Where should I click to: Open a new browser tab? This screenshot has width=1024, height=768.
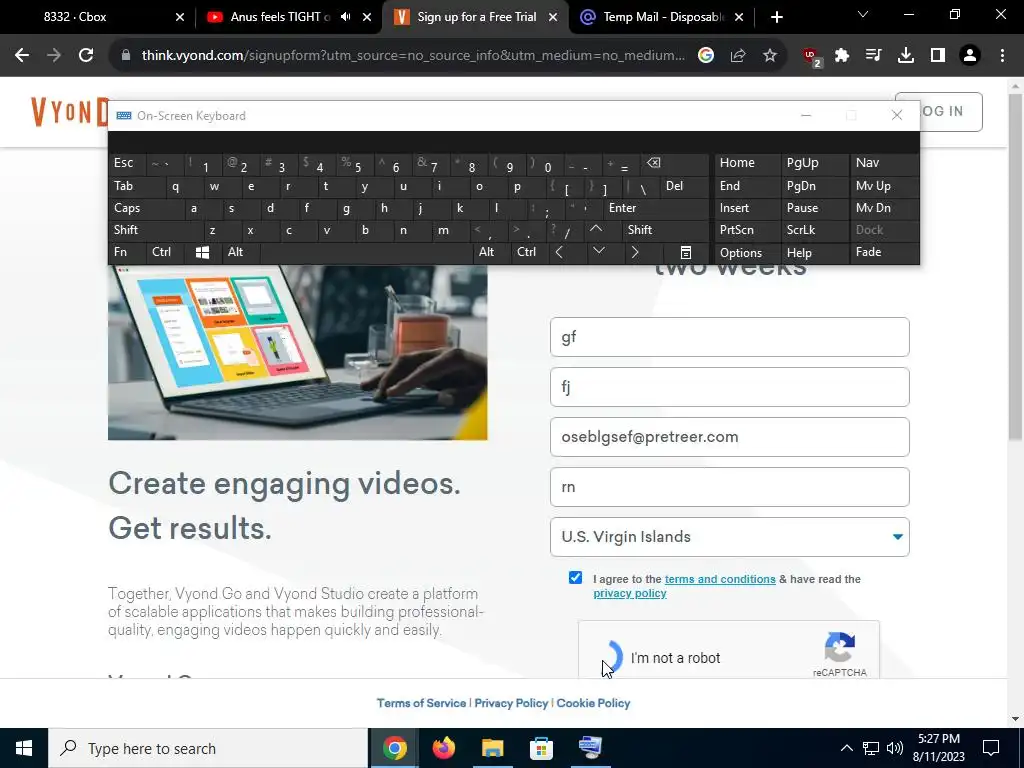tap(776, 17)
